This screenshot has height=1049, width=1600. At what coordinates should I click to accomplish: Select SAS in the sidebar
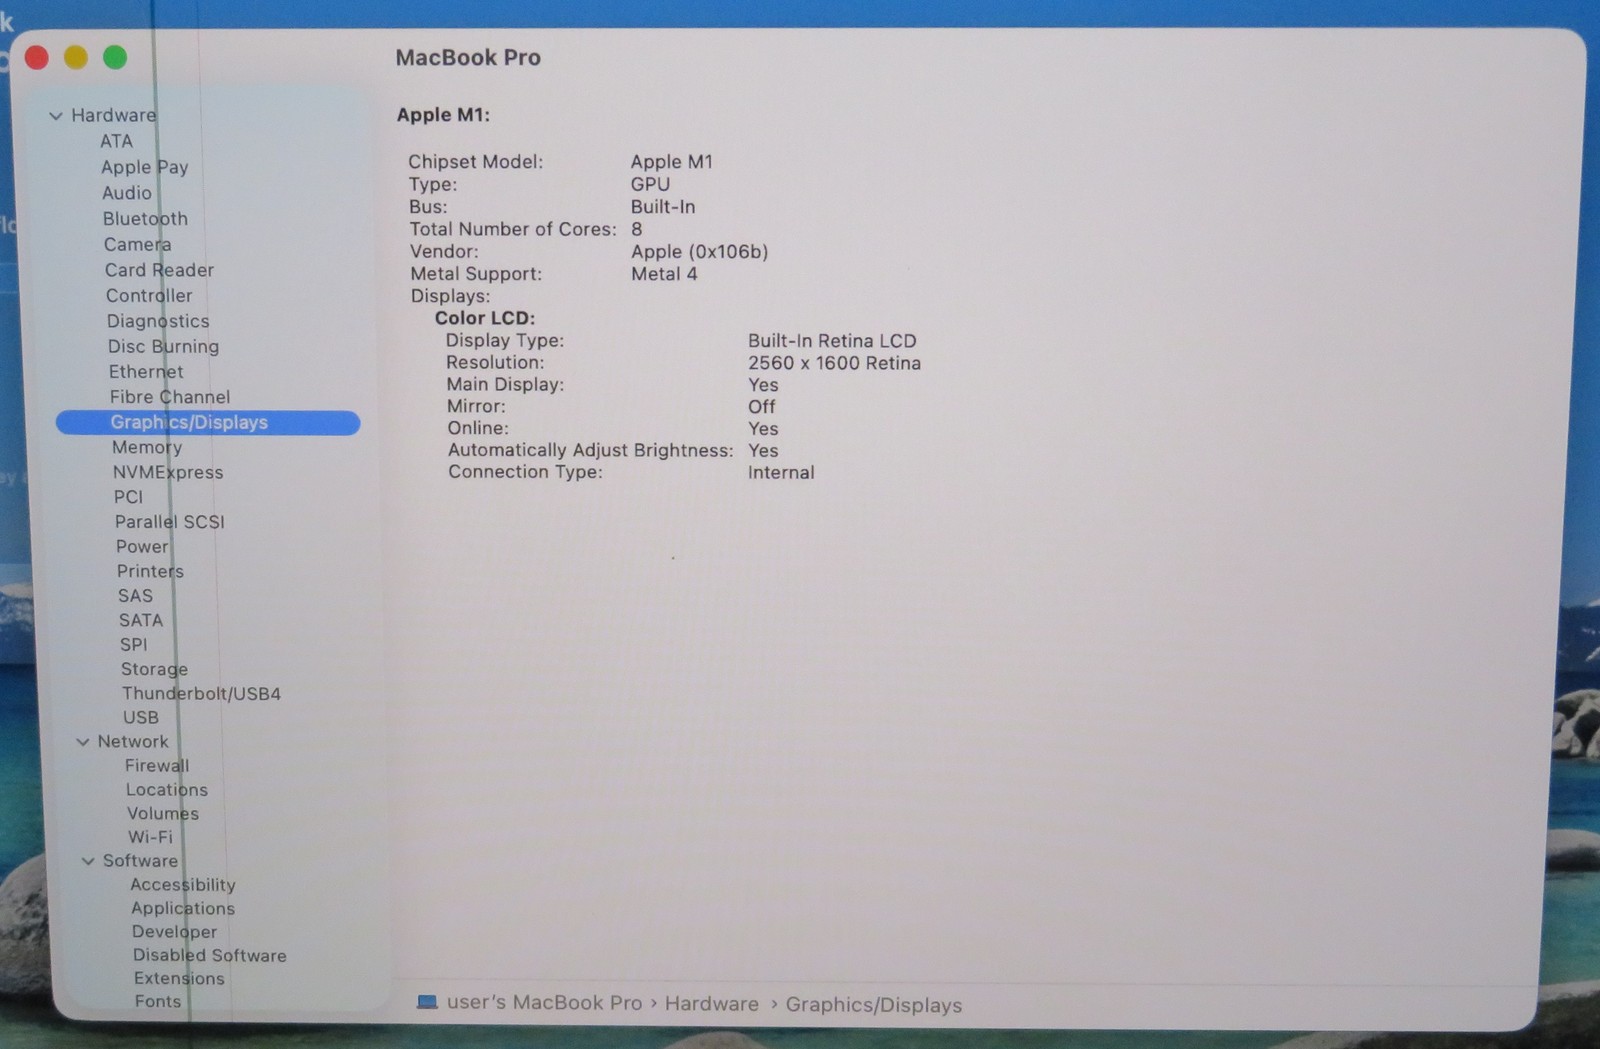point(135,596)
